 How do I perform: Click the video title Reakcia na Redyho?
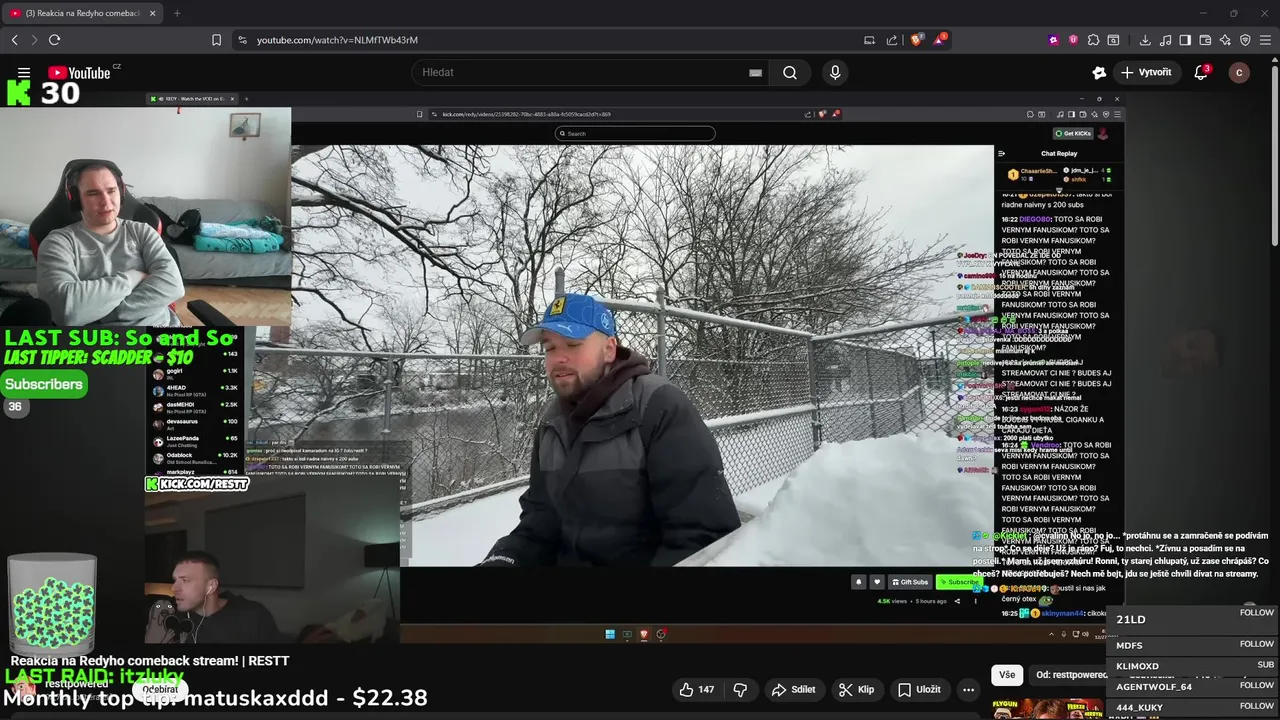click(150, 660)
